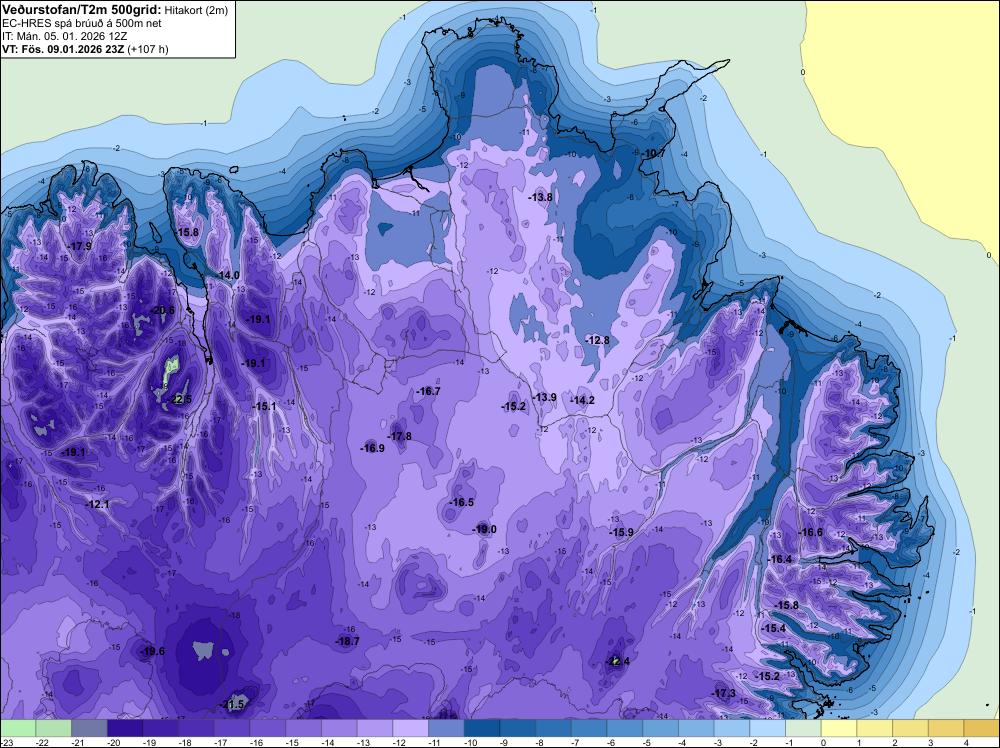1000x748 pixels.
Task: Click the legend swatch labeled -5
Action: [x=661, y=728]
